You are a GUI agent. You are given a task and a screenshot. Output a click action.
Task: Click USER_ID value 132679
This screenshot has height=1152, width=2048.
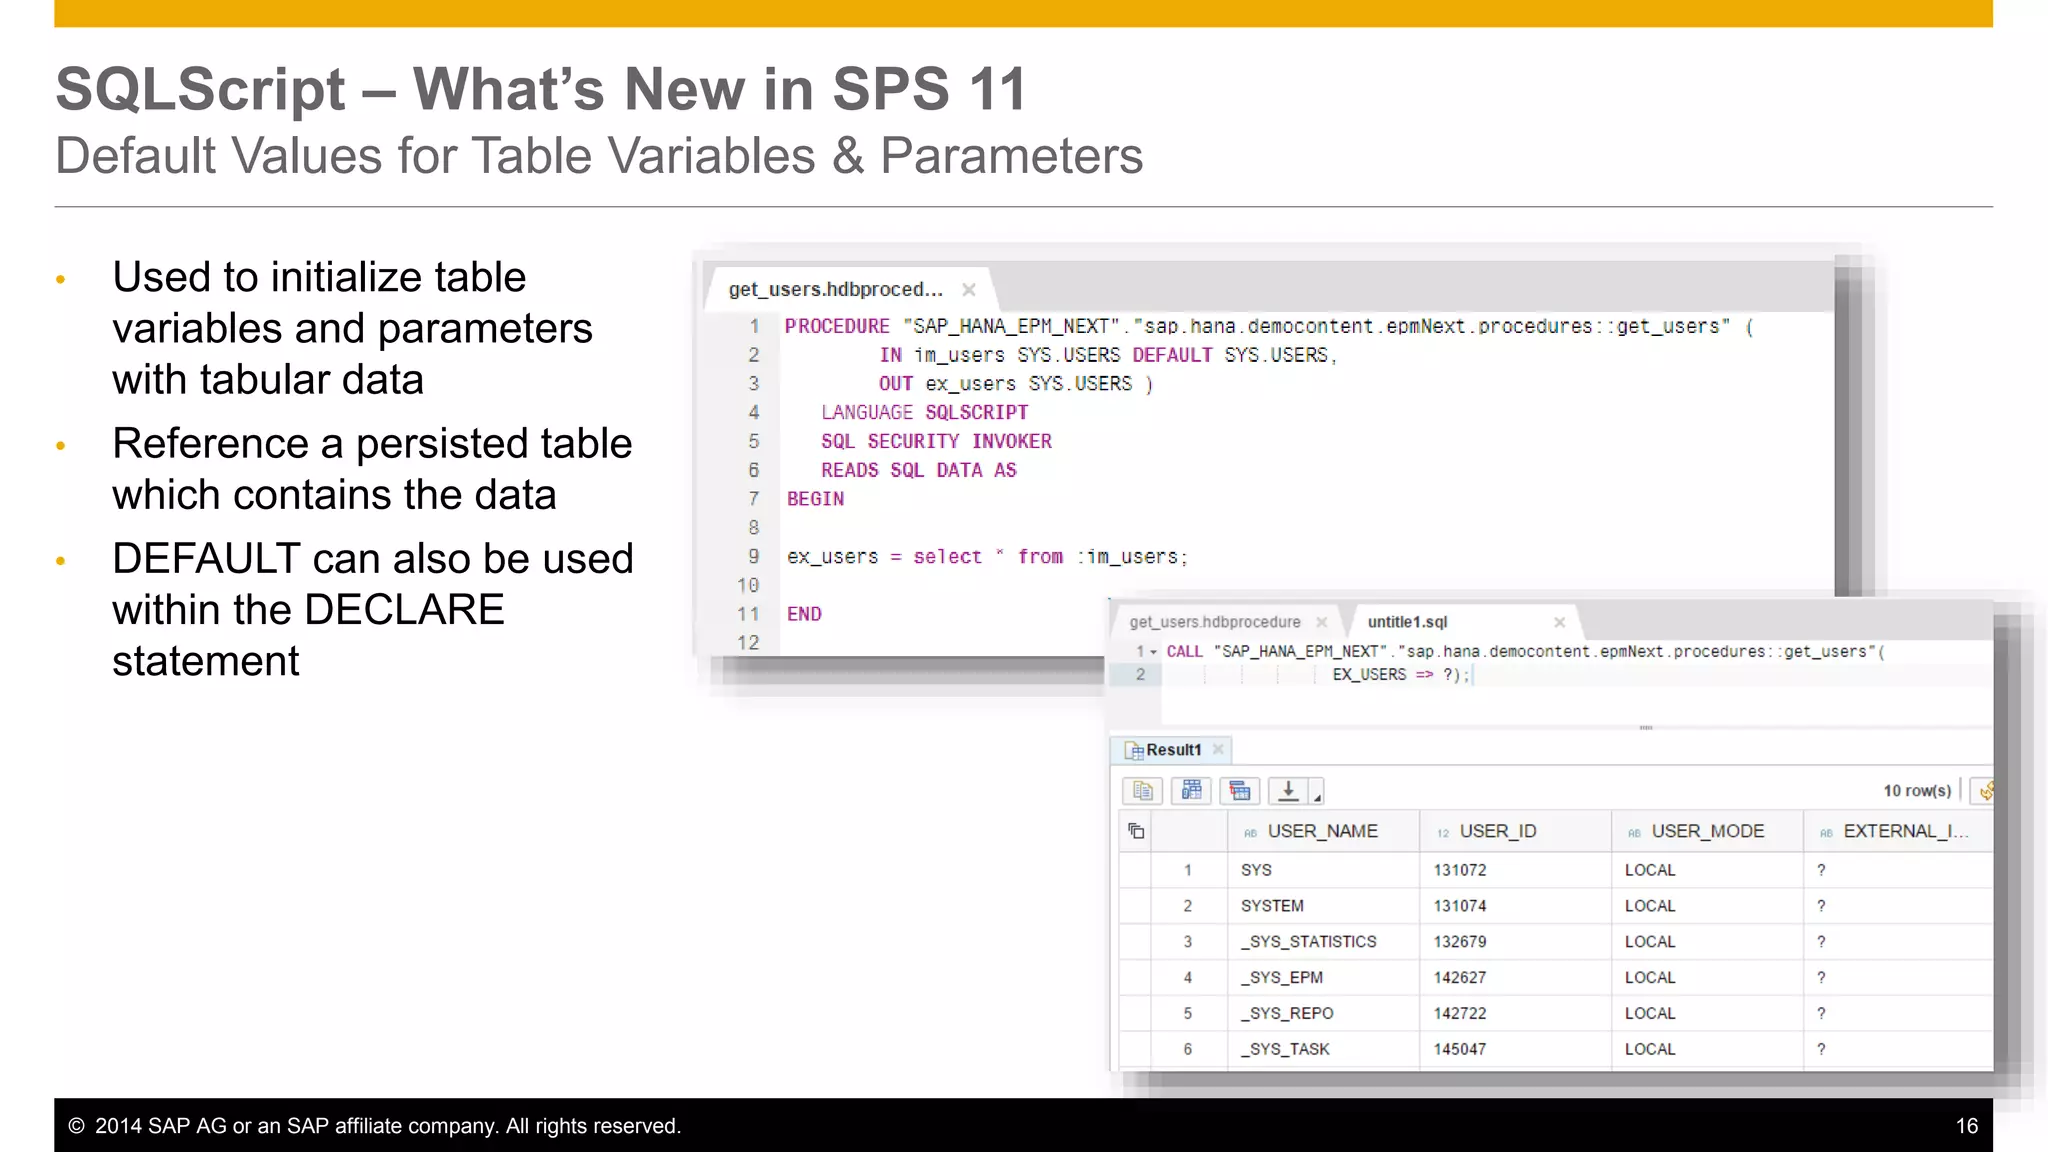point(1460,942)
